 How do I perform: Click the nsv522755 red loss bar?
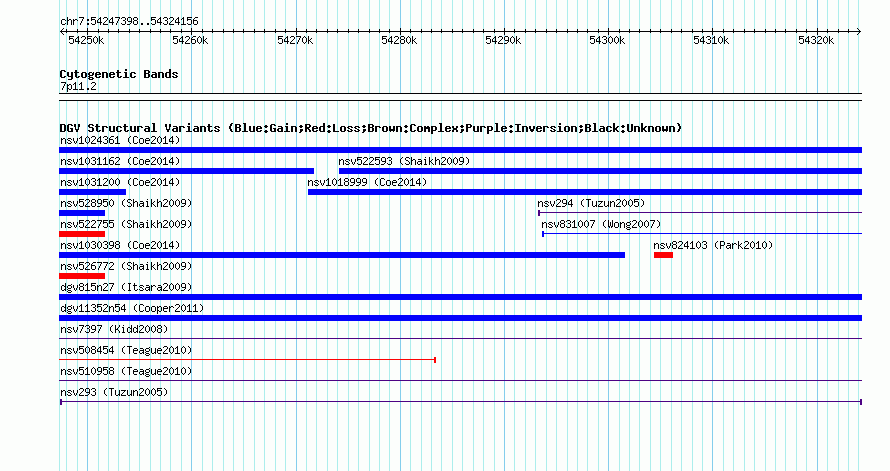tap(82, 234)
